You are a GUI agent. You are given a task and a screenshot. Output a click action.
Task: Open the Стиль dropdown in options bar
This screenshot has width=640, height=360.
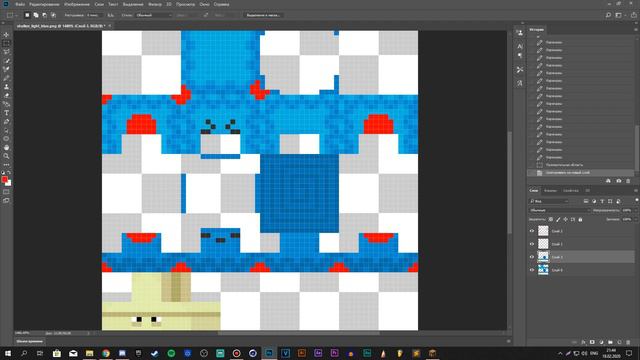(x=154, y=15)
